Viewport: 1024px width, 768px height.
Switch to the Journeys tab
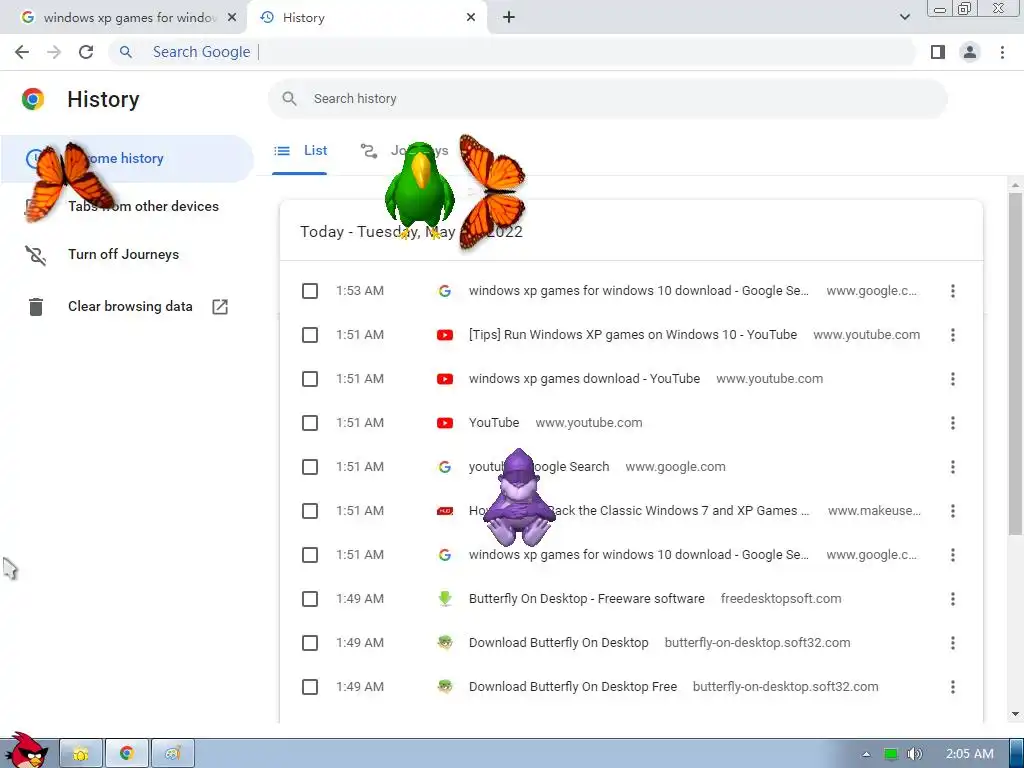pos(404,151)
